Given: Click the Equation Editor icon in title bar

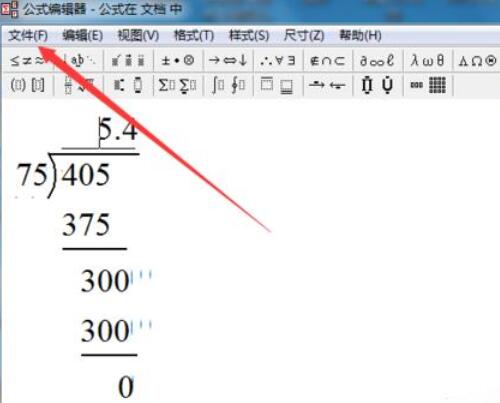Looking at the screenshot, I should [9, 9].
